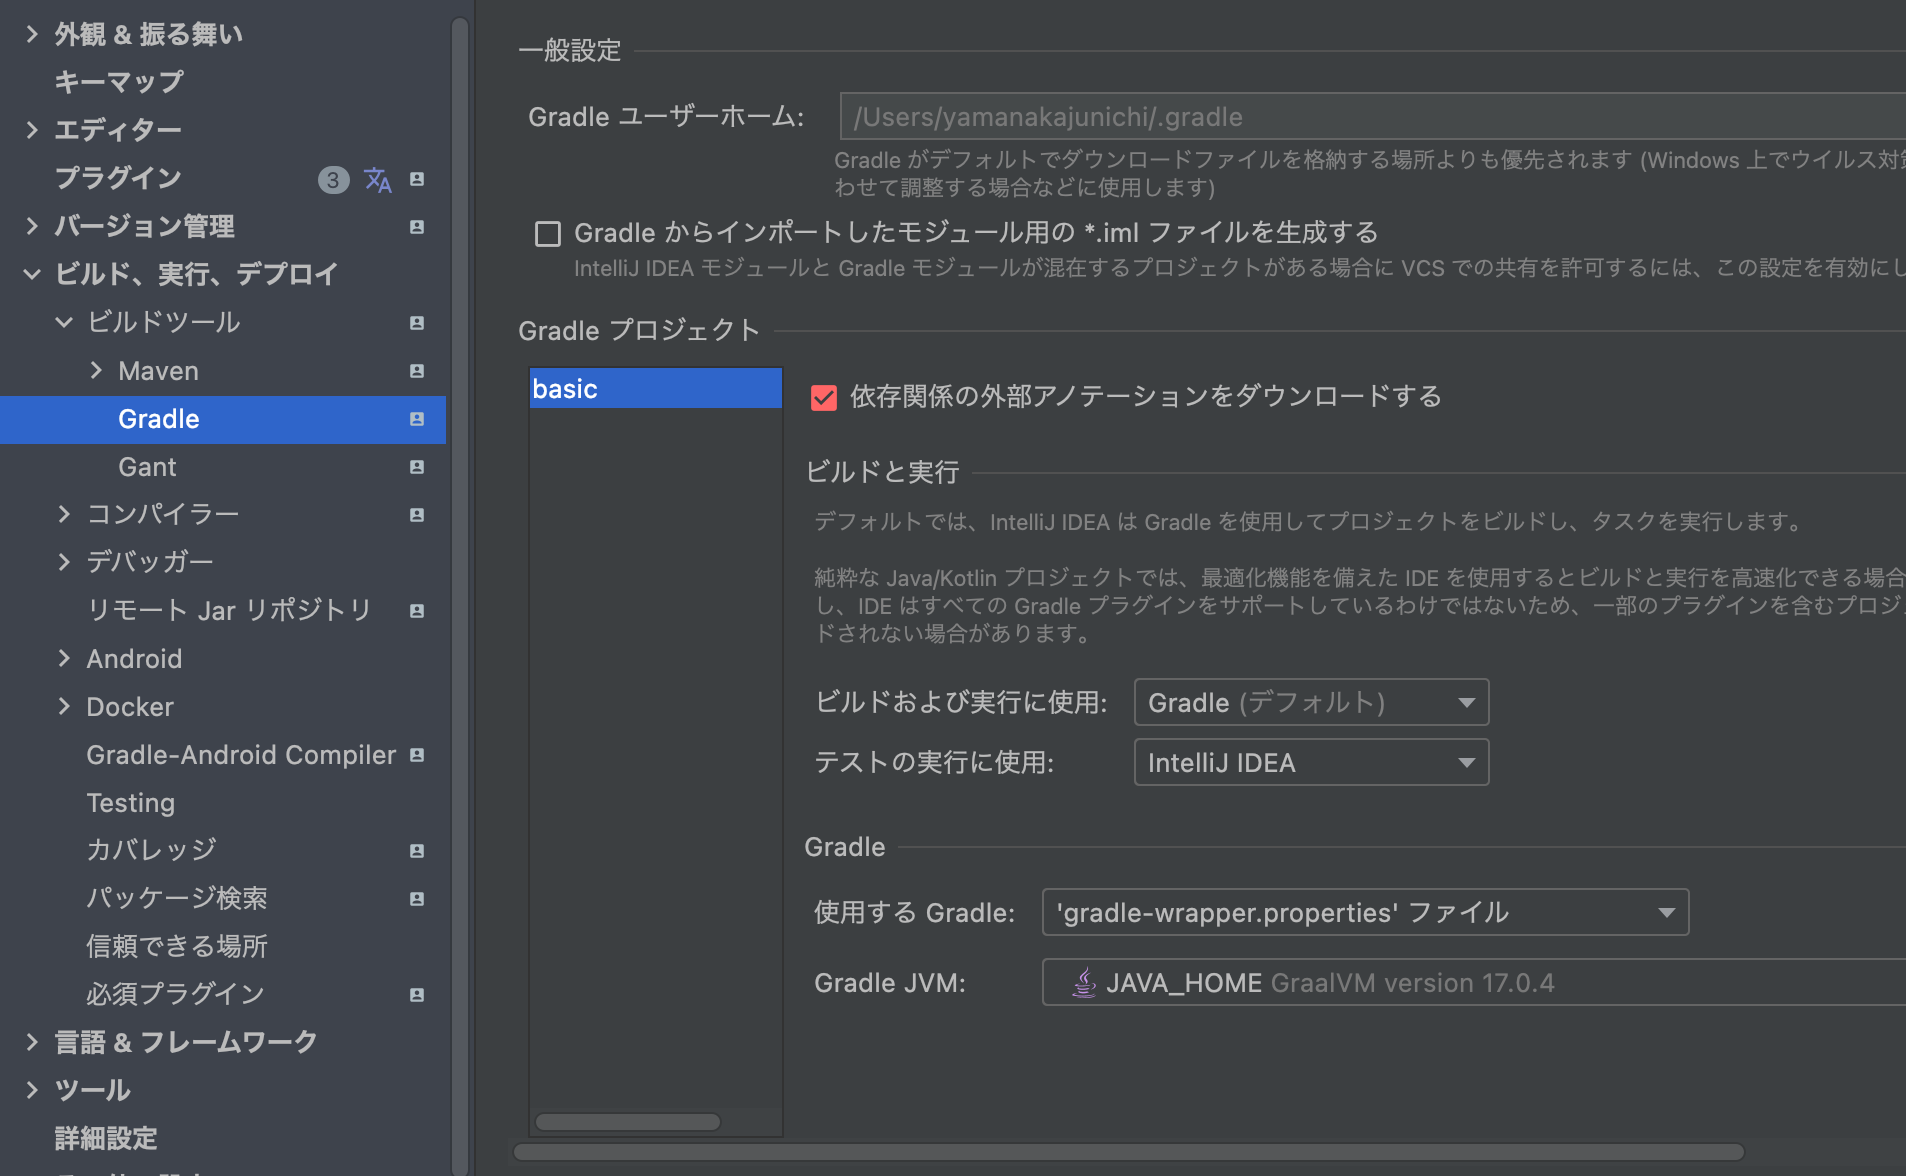Open パッケージ検索 settings page
This screenshot has width=1906, height=1176.
pos(177,898)
